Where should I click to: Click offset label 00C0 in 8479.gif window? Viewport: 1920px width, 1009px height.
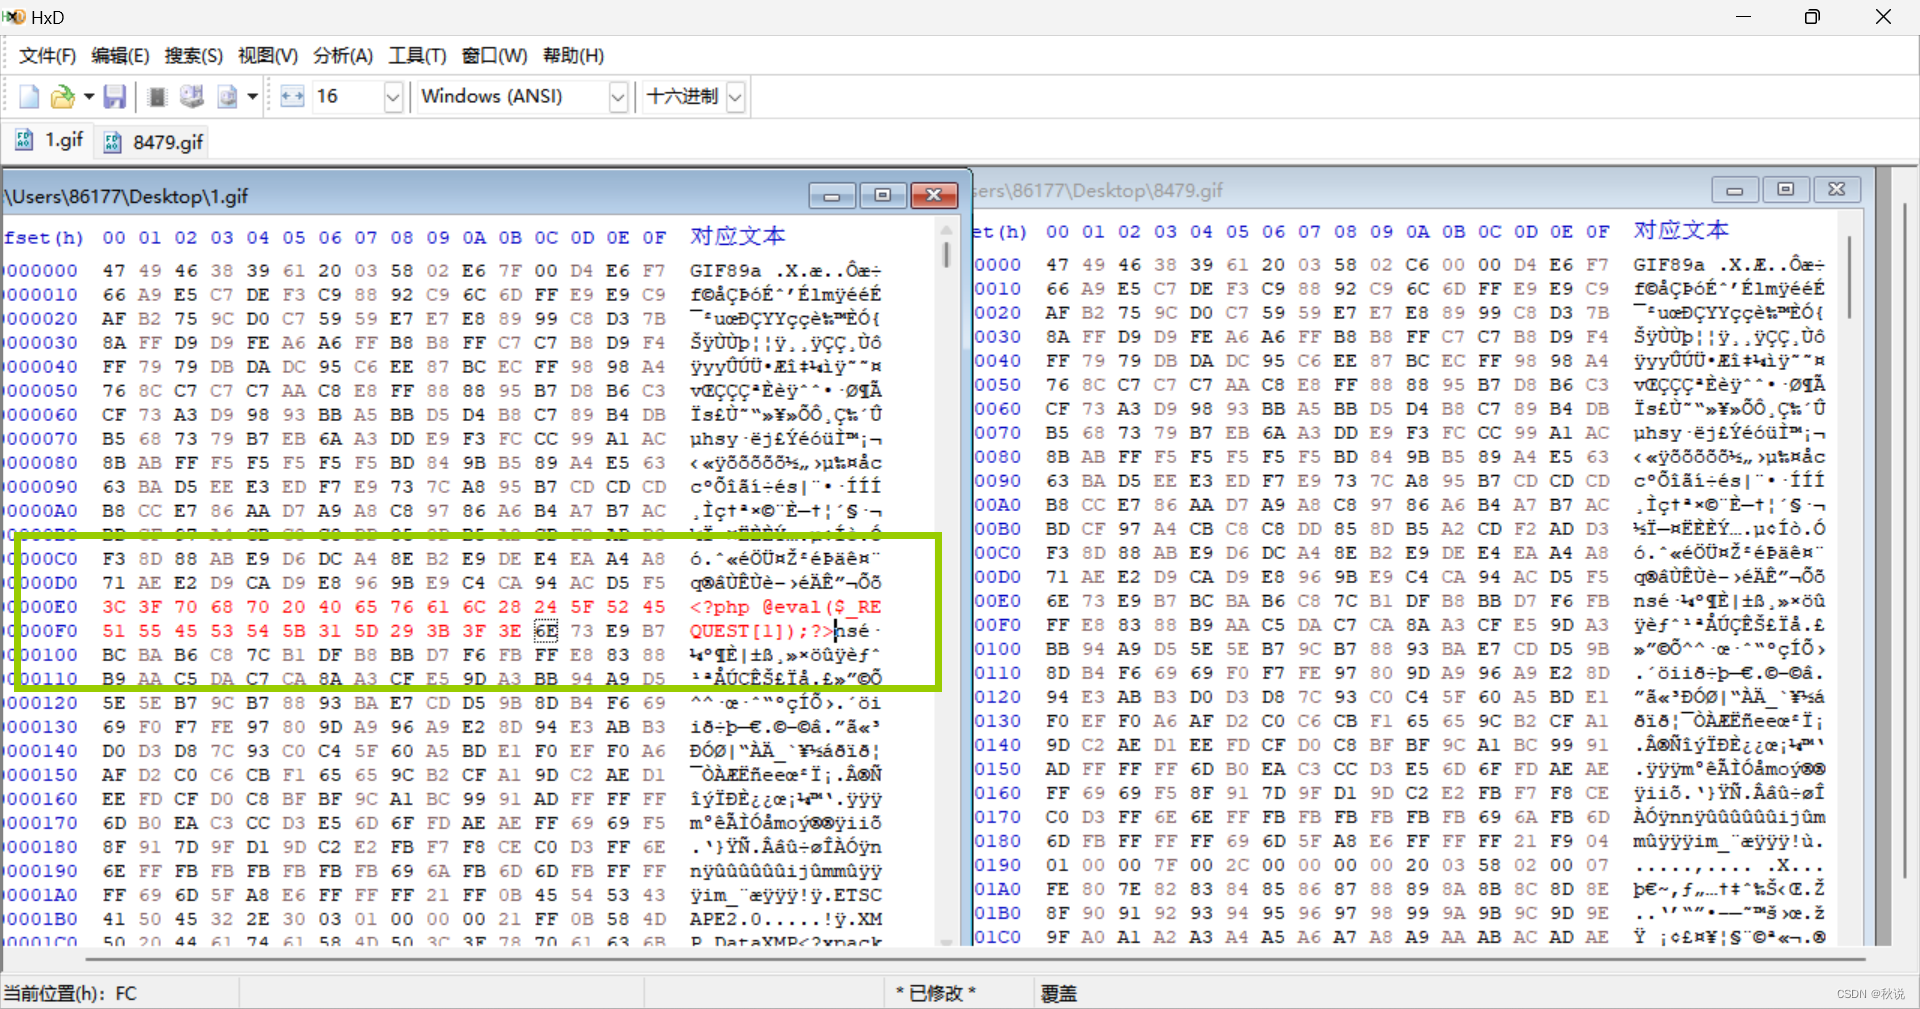(x=998, y=553)
